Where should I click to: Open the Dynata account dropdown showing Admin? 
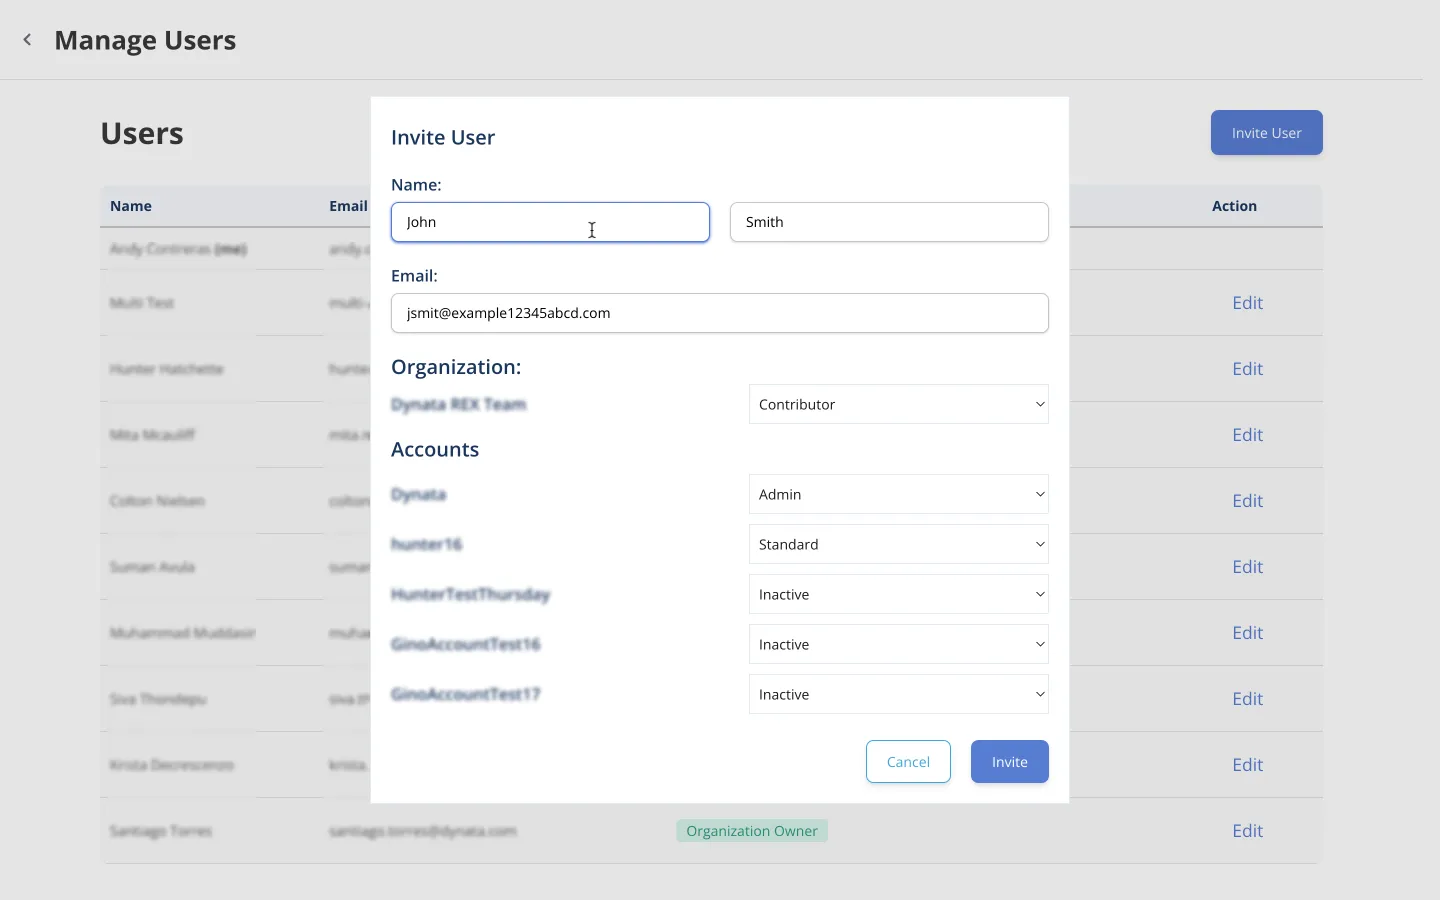[x=898, y=494]
